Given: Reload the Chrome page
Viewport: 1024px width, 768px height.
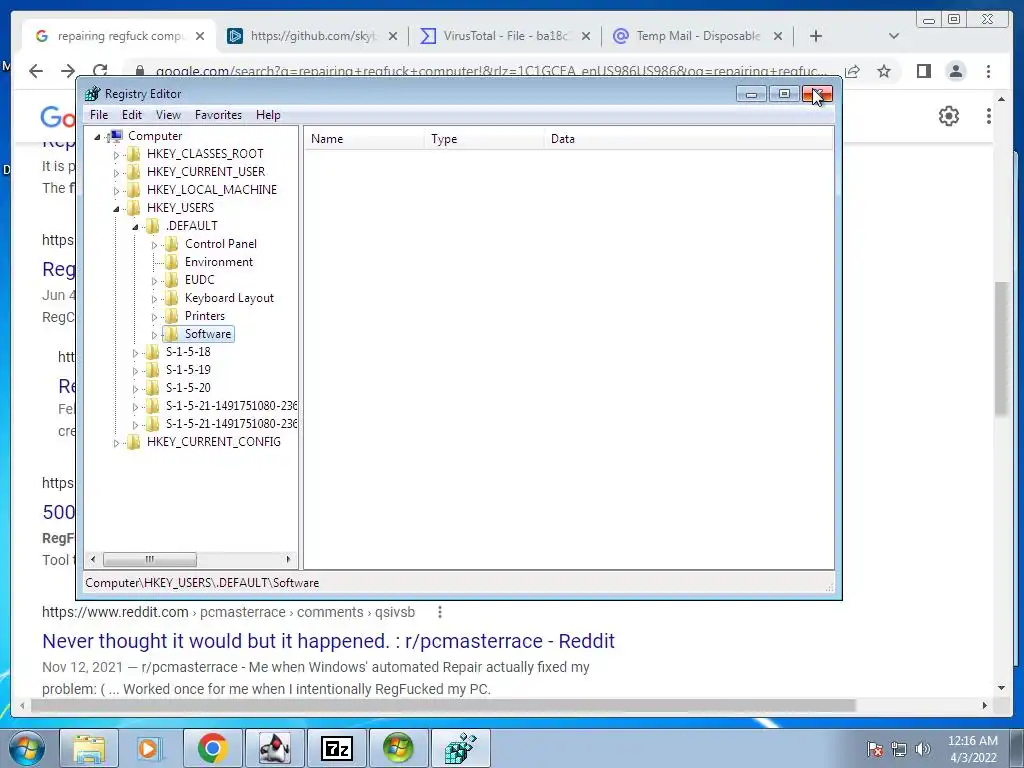Looking at the screenshot, I should coord(100,71).
